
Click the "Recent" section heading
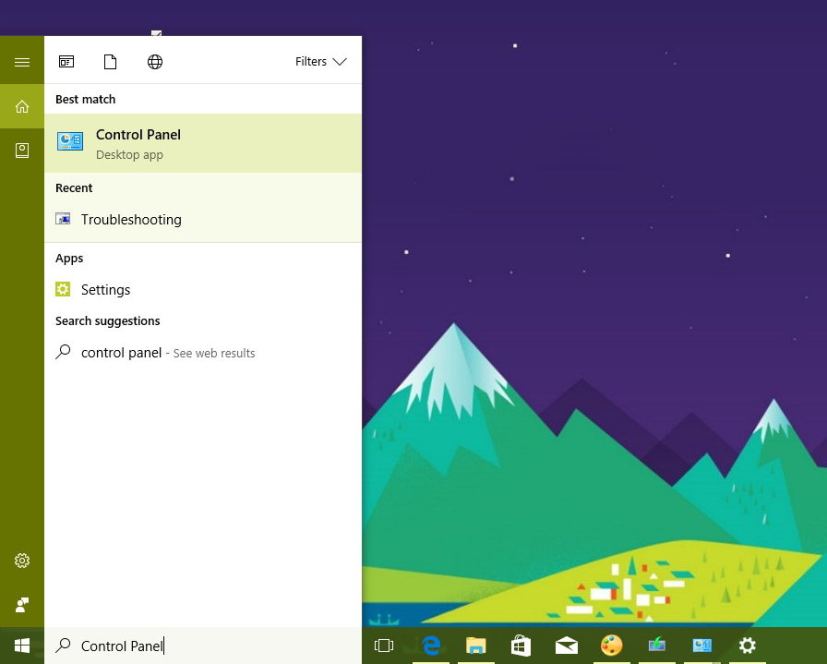point(74,188)
